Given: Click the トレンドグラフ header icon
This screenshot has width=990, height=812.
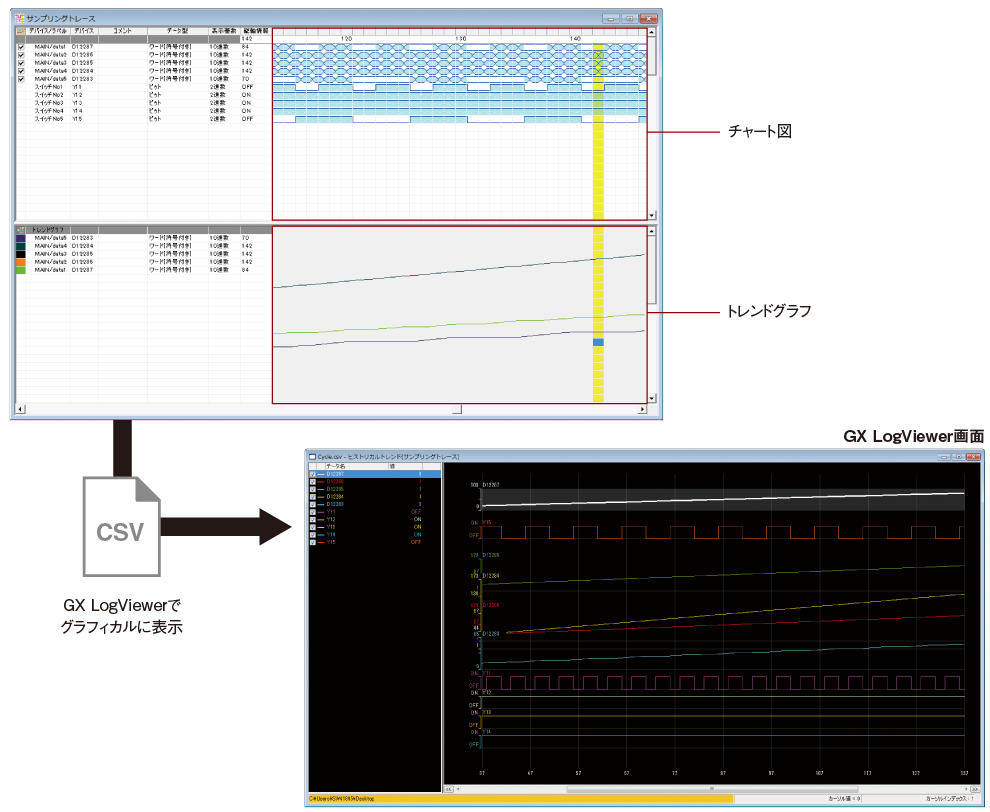Looking at the screenshot, I should pyautogui.click(x=21, y=230).
